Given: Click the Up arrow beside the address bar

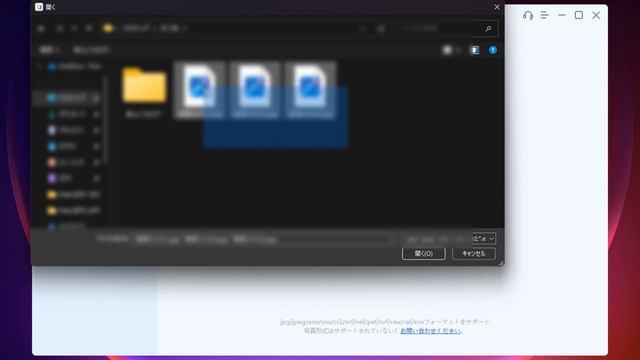Looking at the screenshot, I should [x=89, y=28].
